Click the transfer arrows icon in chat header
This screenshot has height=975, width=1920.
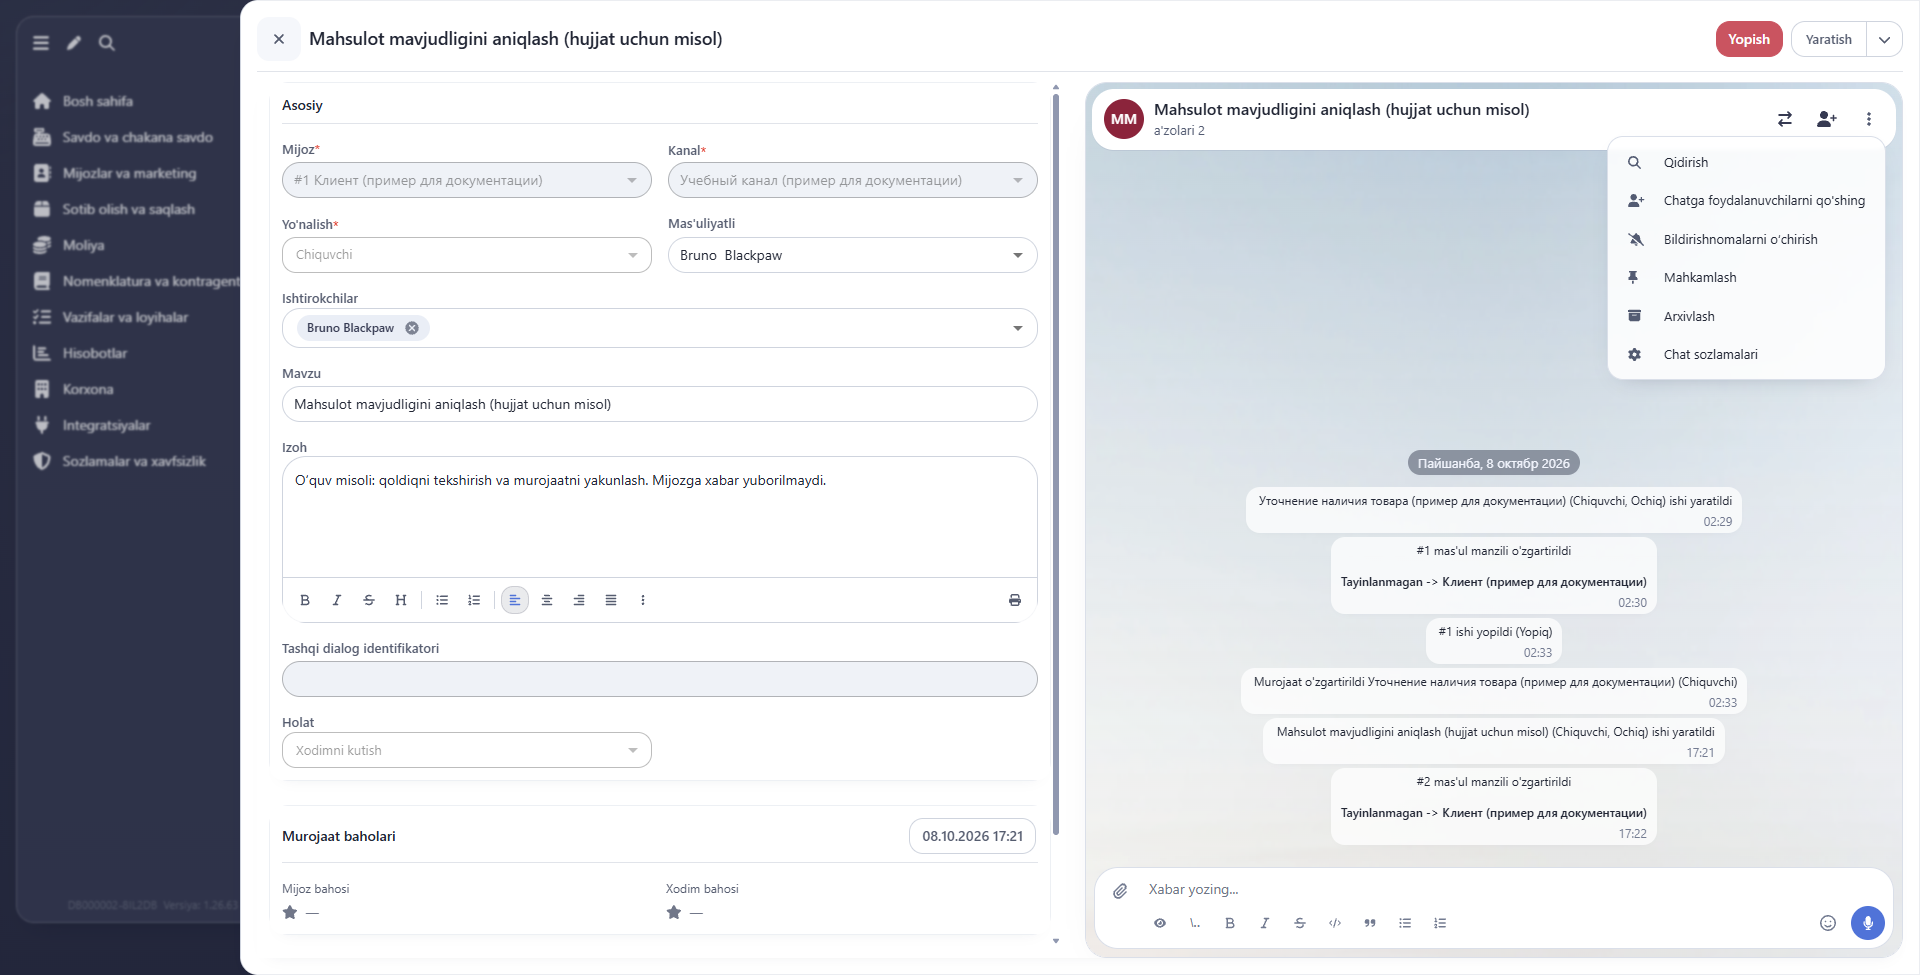pyautogui.click(x=1785, y=119)
